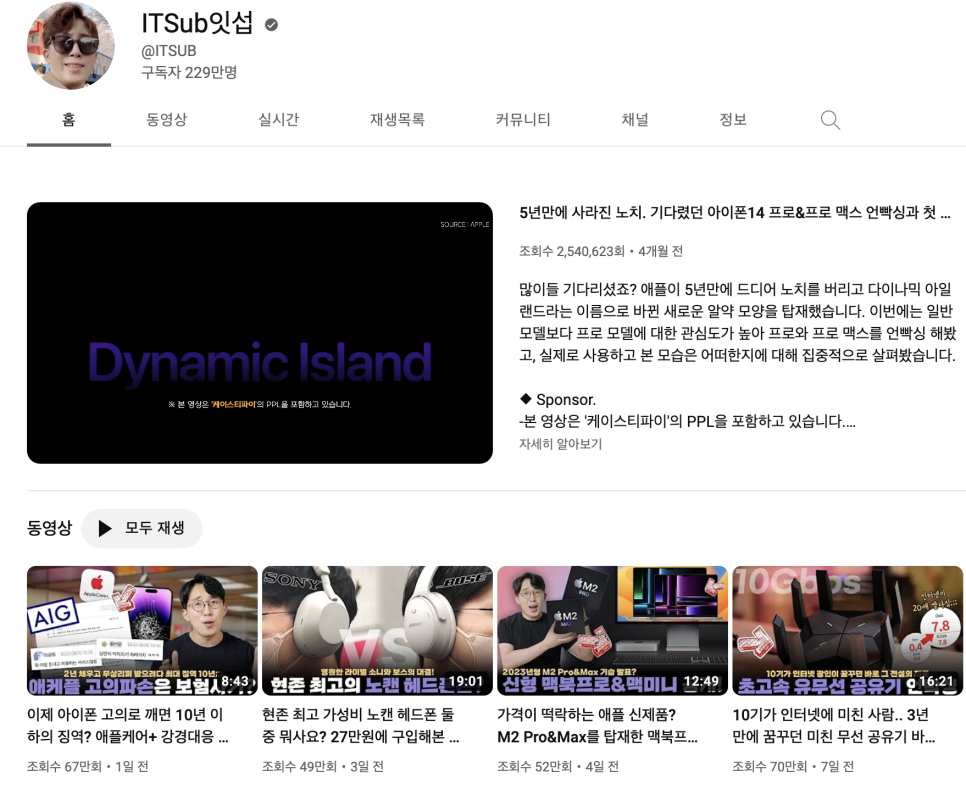The image size is (966, 800).
Task: Click '조회수 67만회 • 1일 전' text
Action: point(87,767)
